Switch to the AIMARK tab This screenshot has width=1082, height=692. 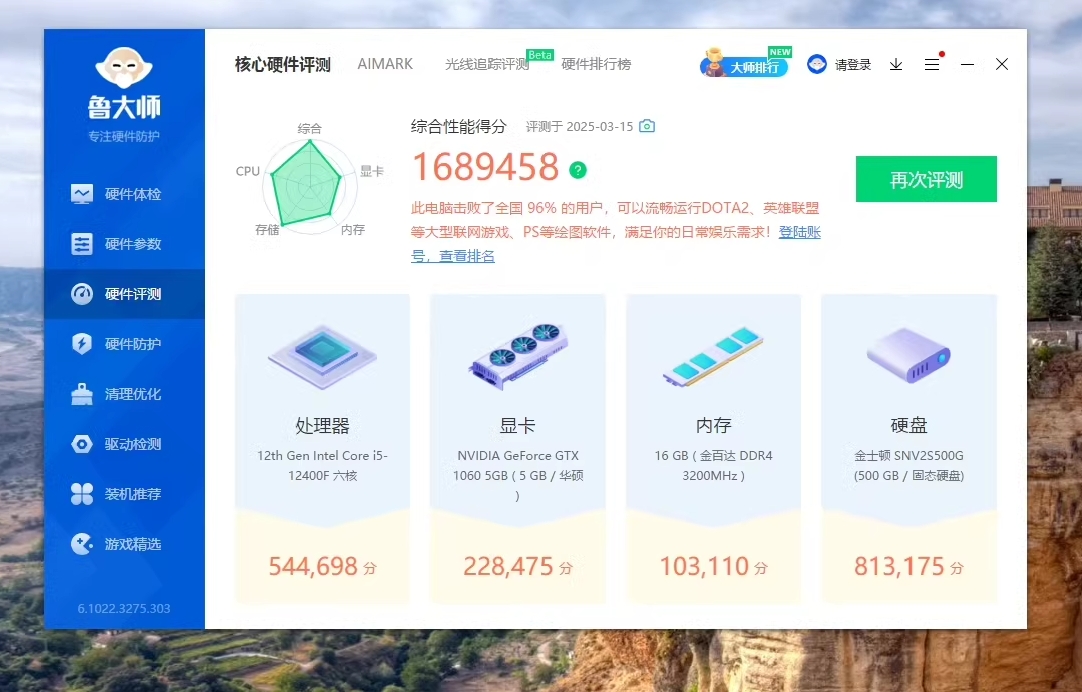[x=385, y=64]
